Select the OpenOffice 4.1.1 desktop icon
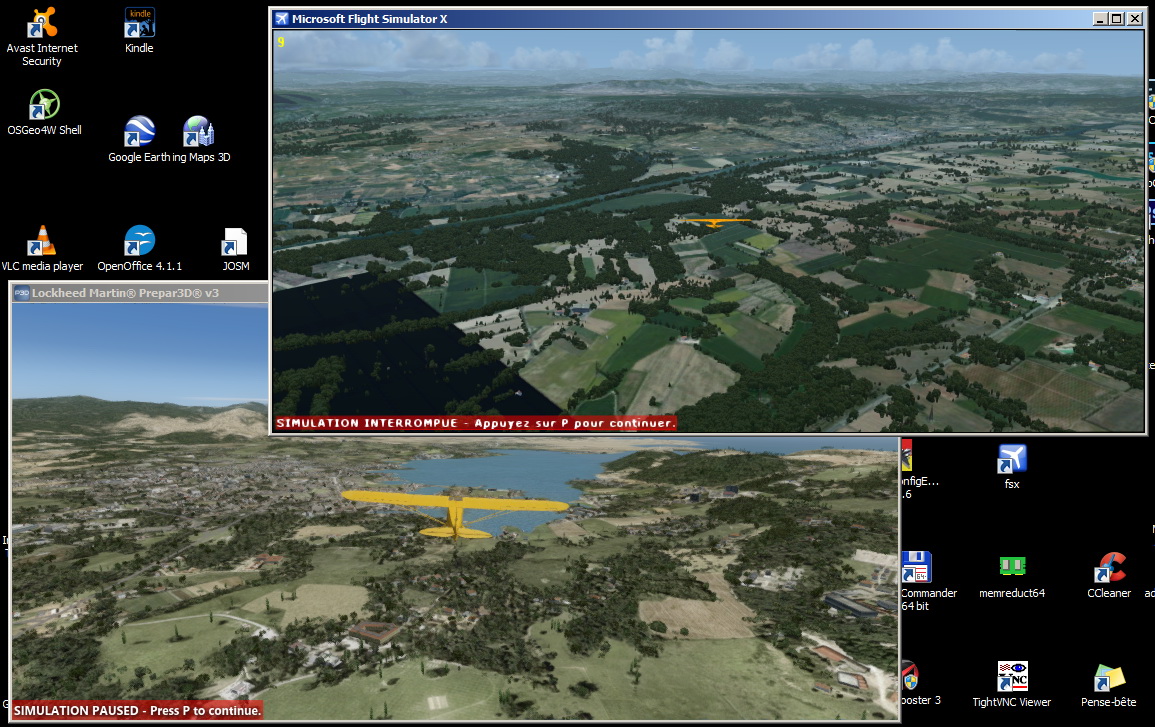 139,241
